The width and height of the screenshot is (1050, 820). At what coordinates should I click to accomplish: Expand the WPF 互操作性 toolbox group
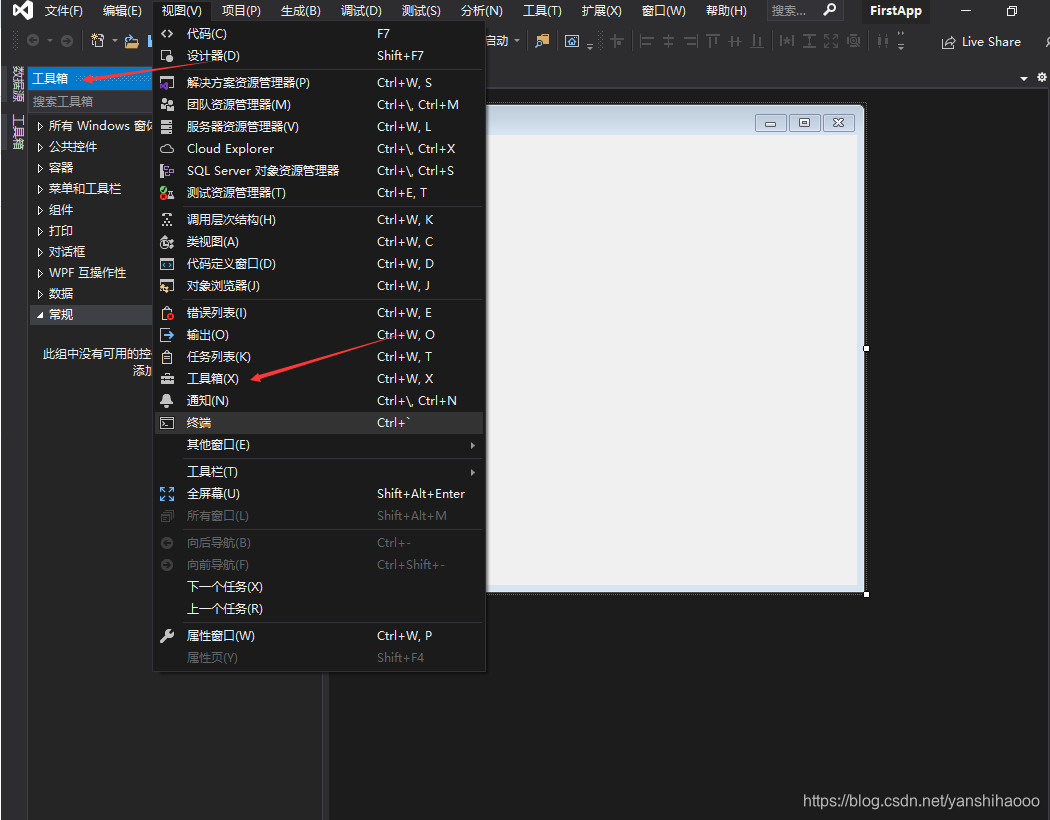(x=40, y=273)
